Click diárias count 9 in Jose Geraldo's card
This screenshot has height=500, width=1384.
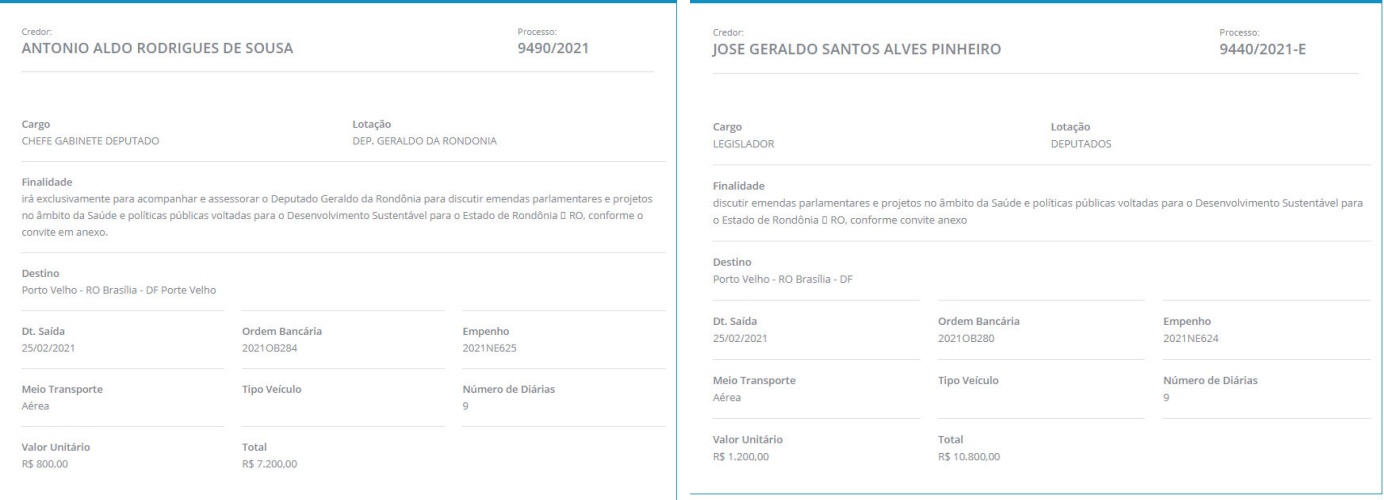(x=1166, y=397)
